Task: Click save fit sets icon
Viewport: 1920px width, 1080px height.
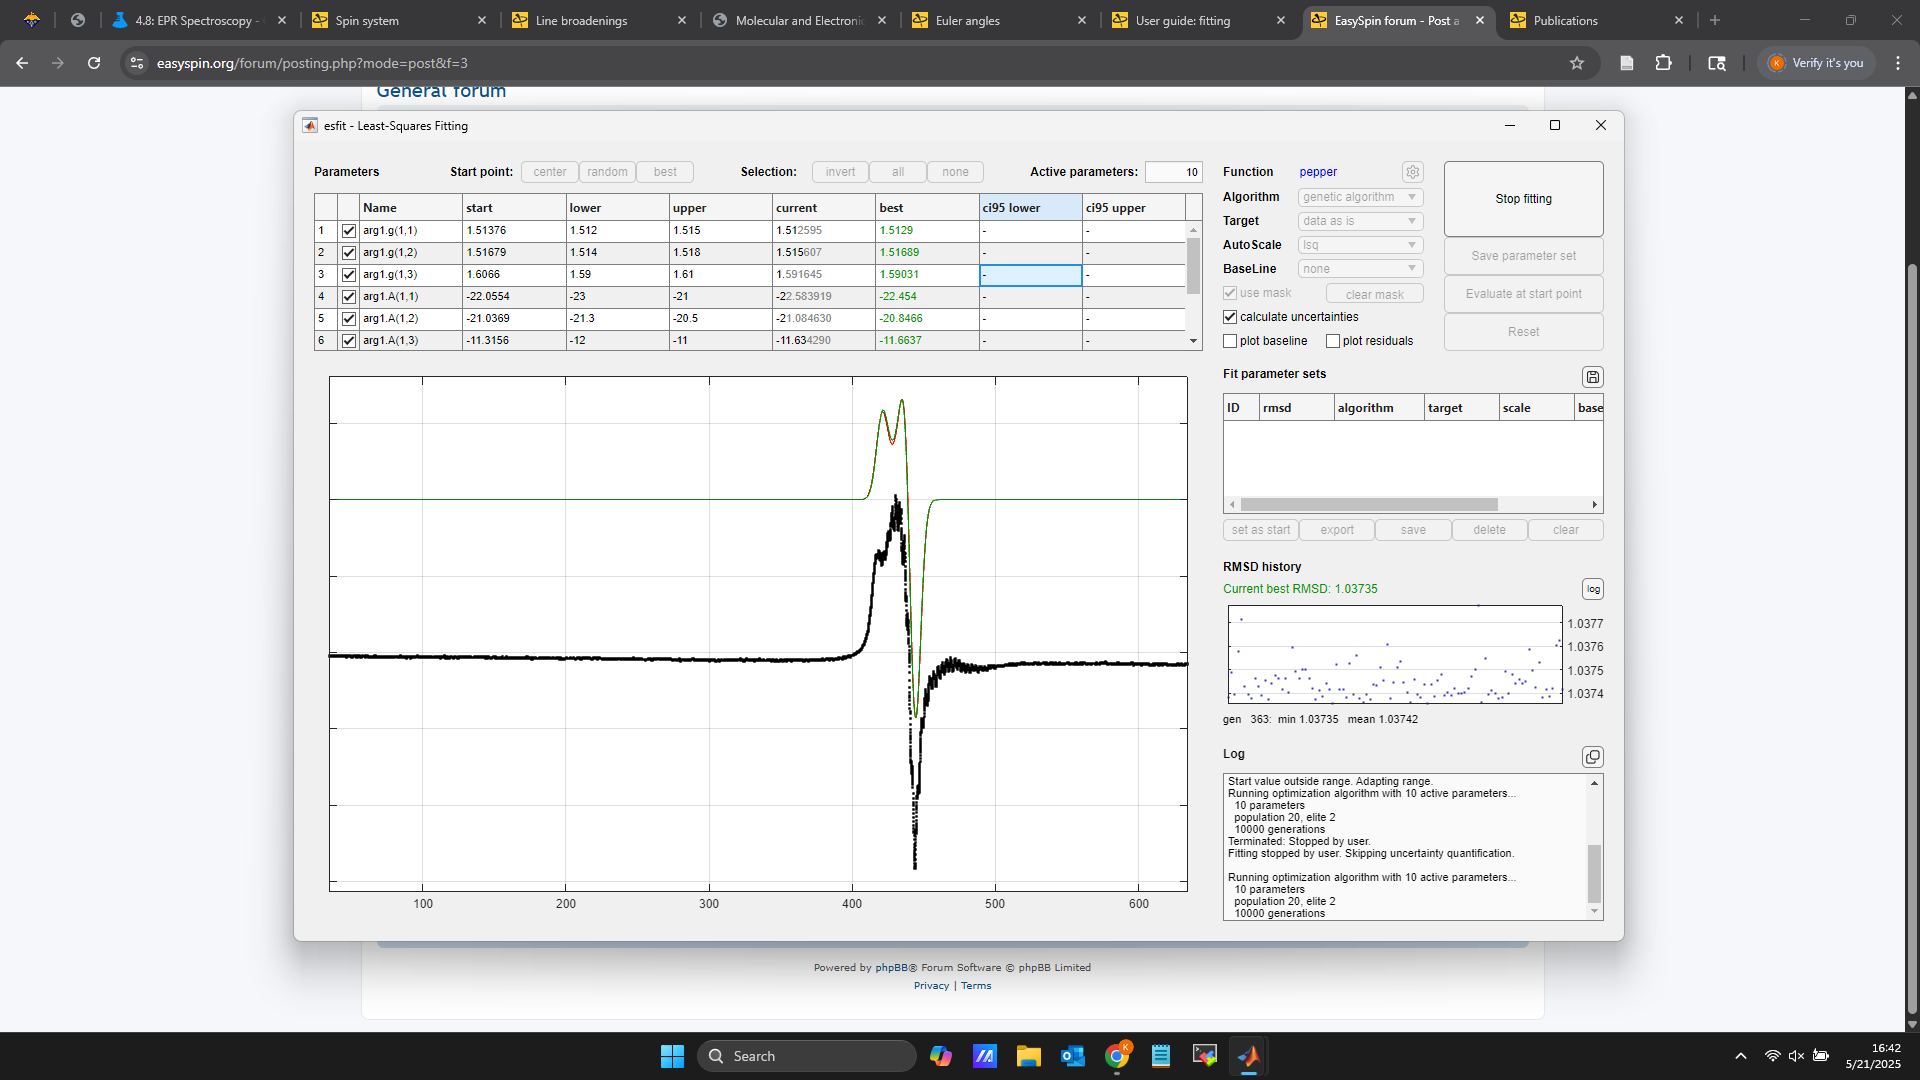Action: pyautogui.click(x=1593, y=377)
